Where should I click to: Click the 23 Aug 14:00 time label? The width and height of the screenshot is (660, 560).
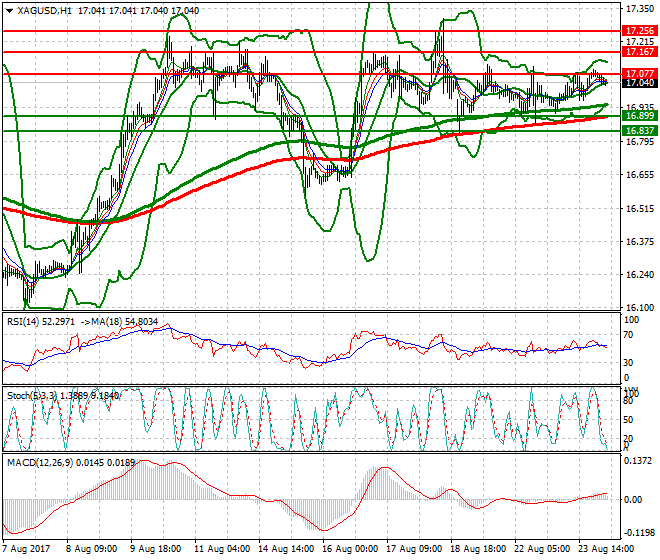click(606, 549)
